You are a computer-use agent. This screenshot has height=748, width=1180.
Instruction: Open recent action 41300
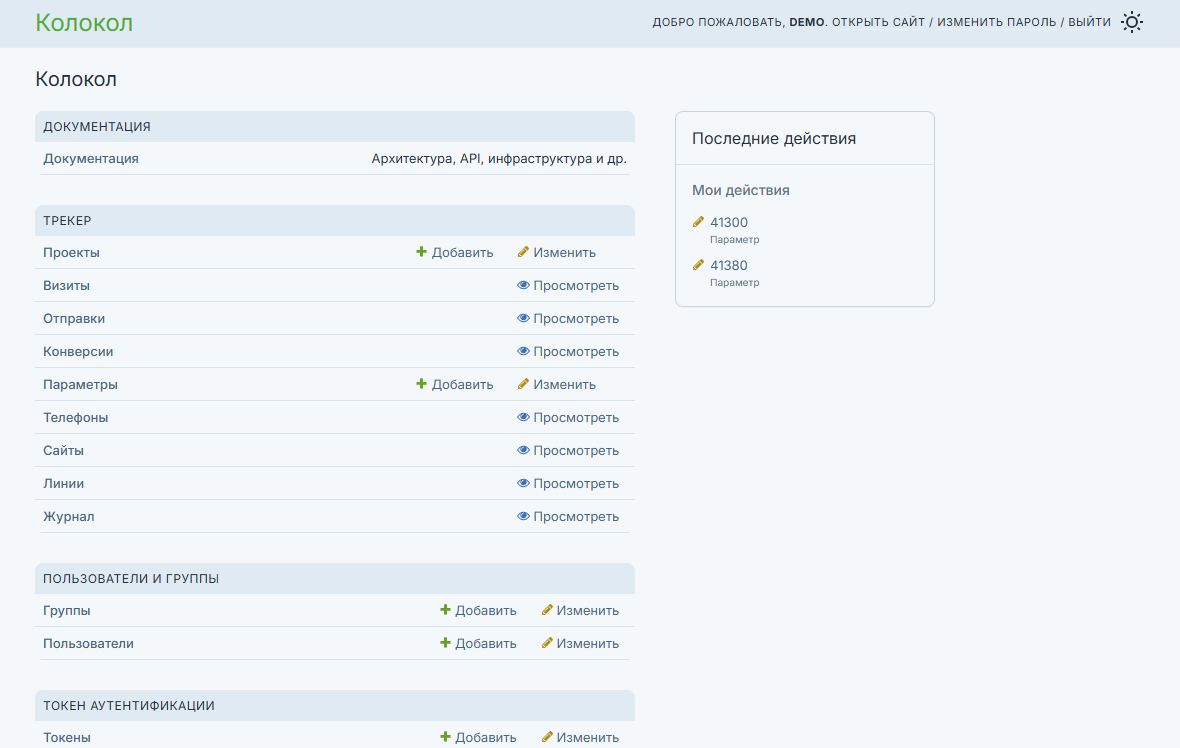point(729,223)
